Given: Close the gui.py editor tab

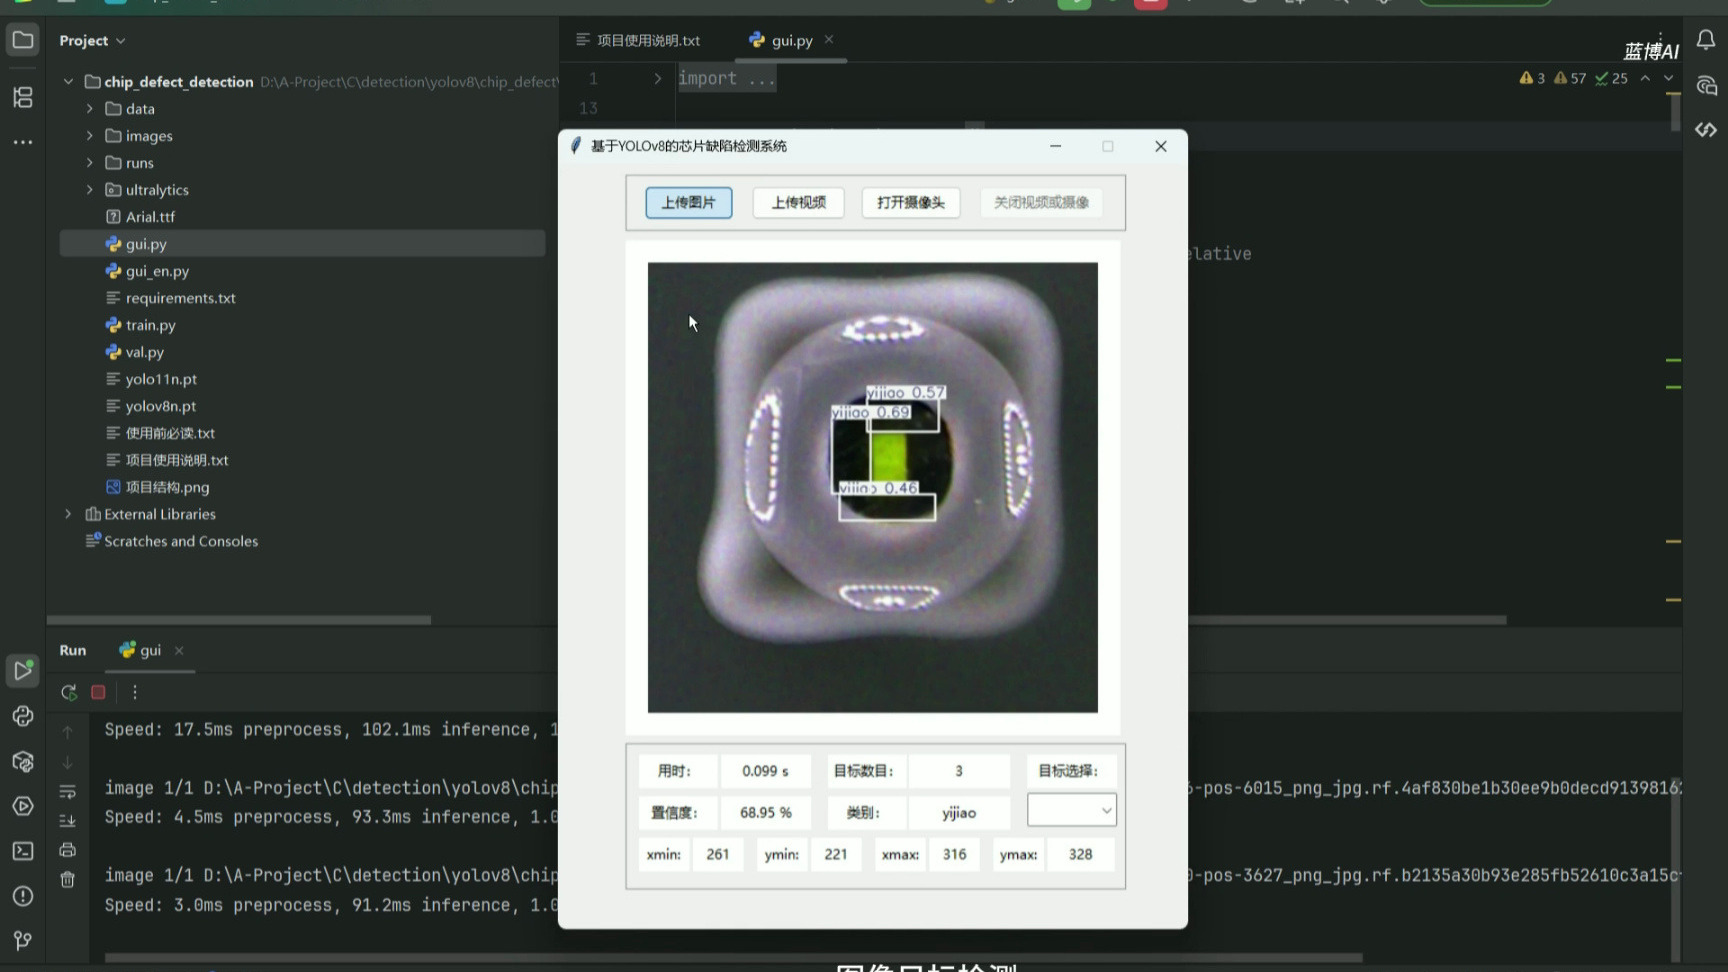Looking at the screenshot, I should coord(829,40).
